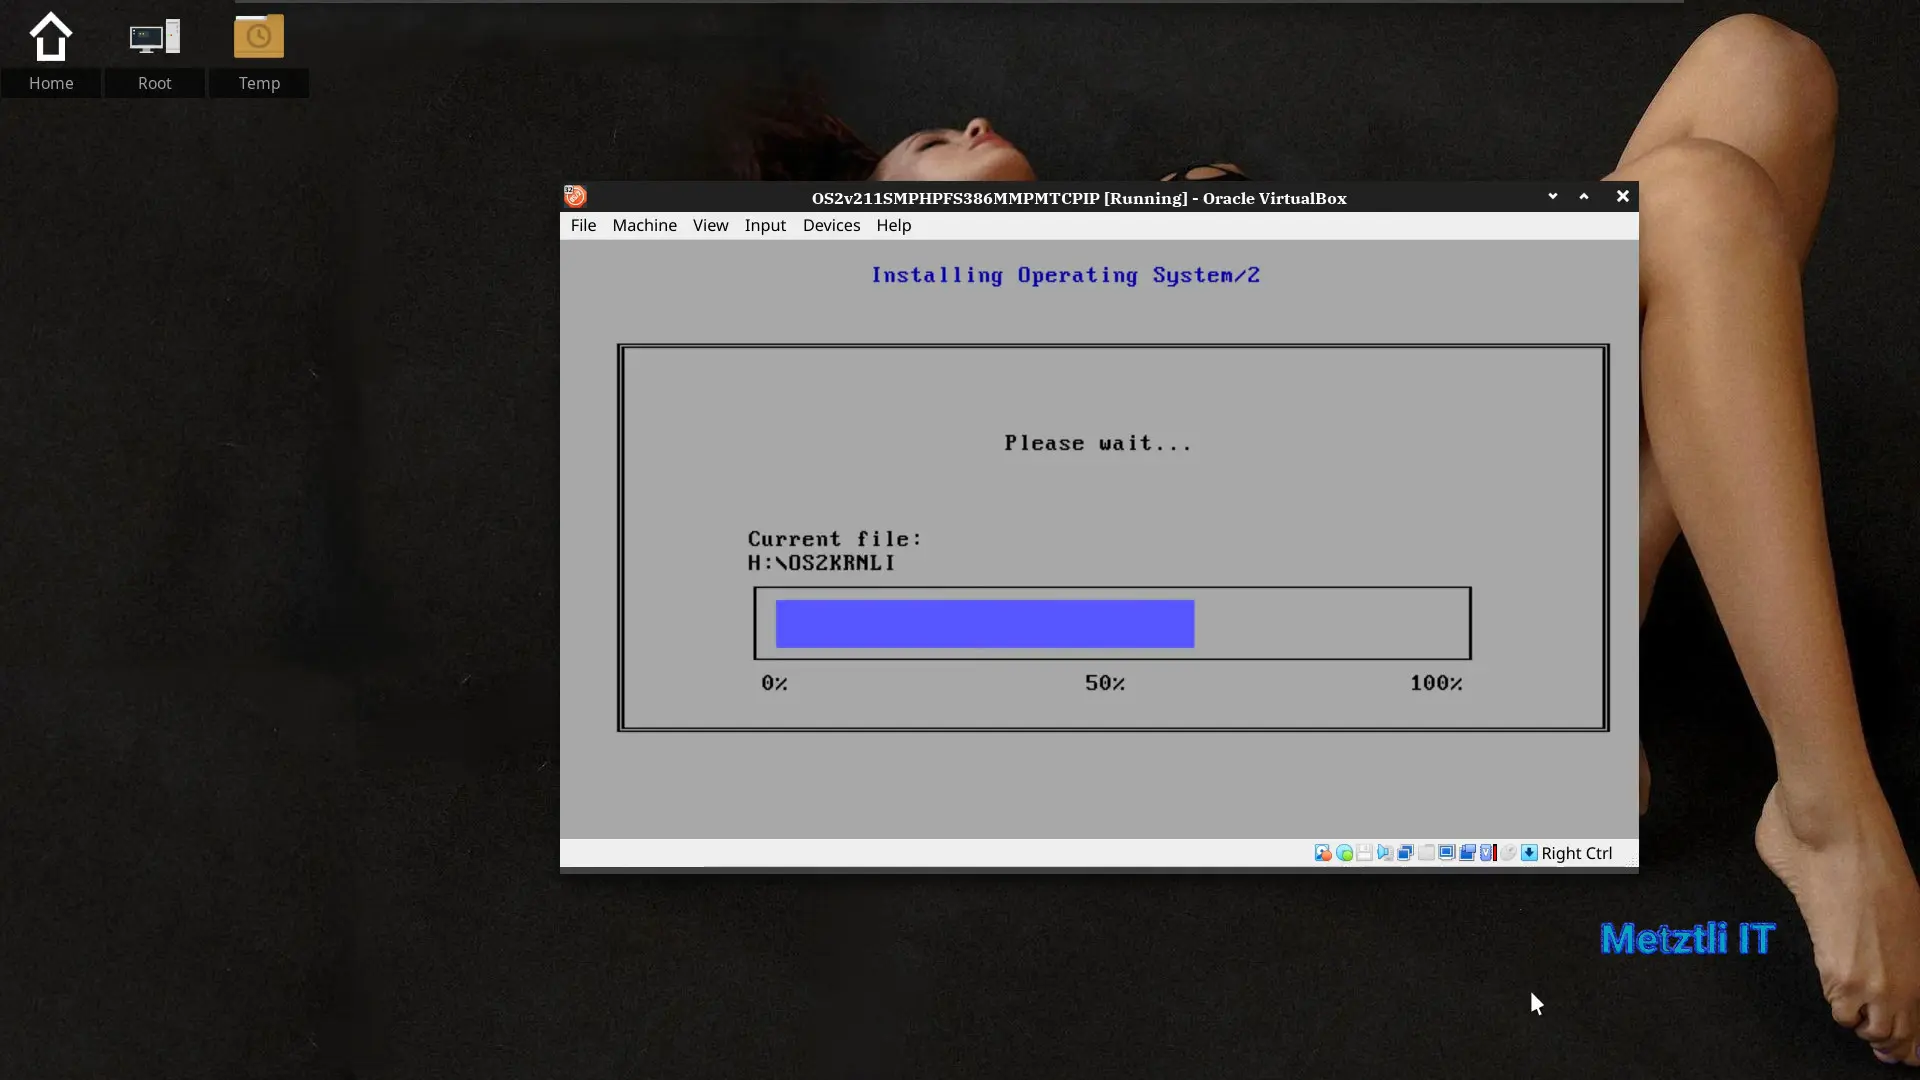Click the keyboard capture arrow icon
Image resolution: width=1920 pixels, height=1080 pixels.
(x=1529, y=853)
